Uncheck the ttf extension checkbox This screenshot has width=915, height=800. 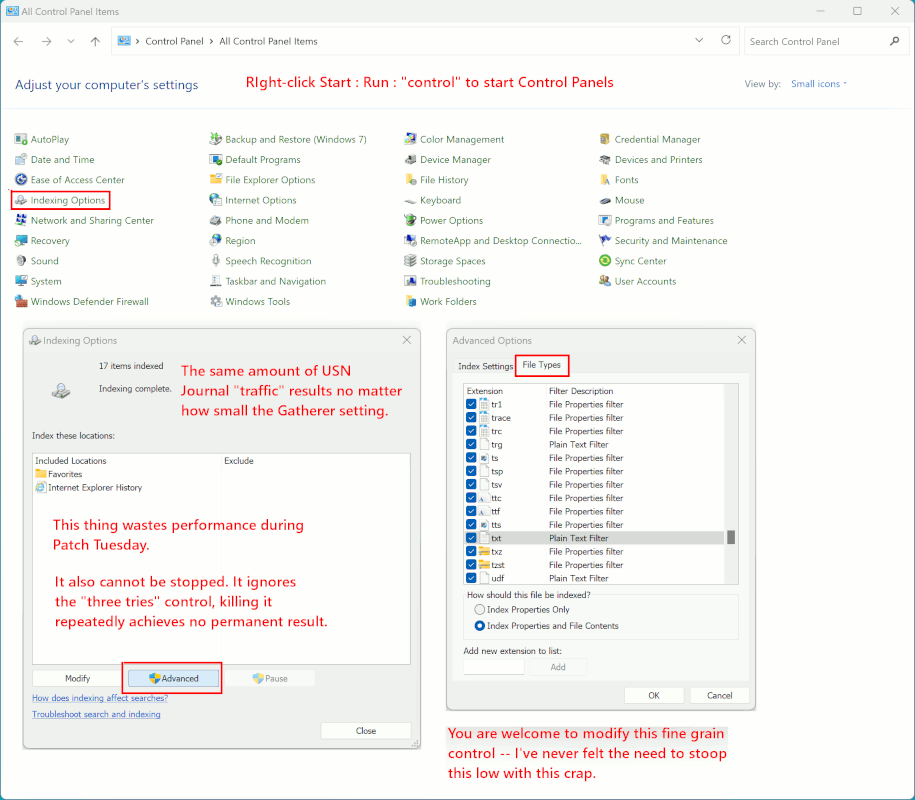click(x=471, y=512)
